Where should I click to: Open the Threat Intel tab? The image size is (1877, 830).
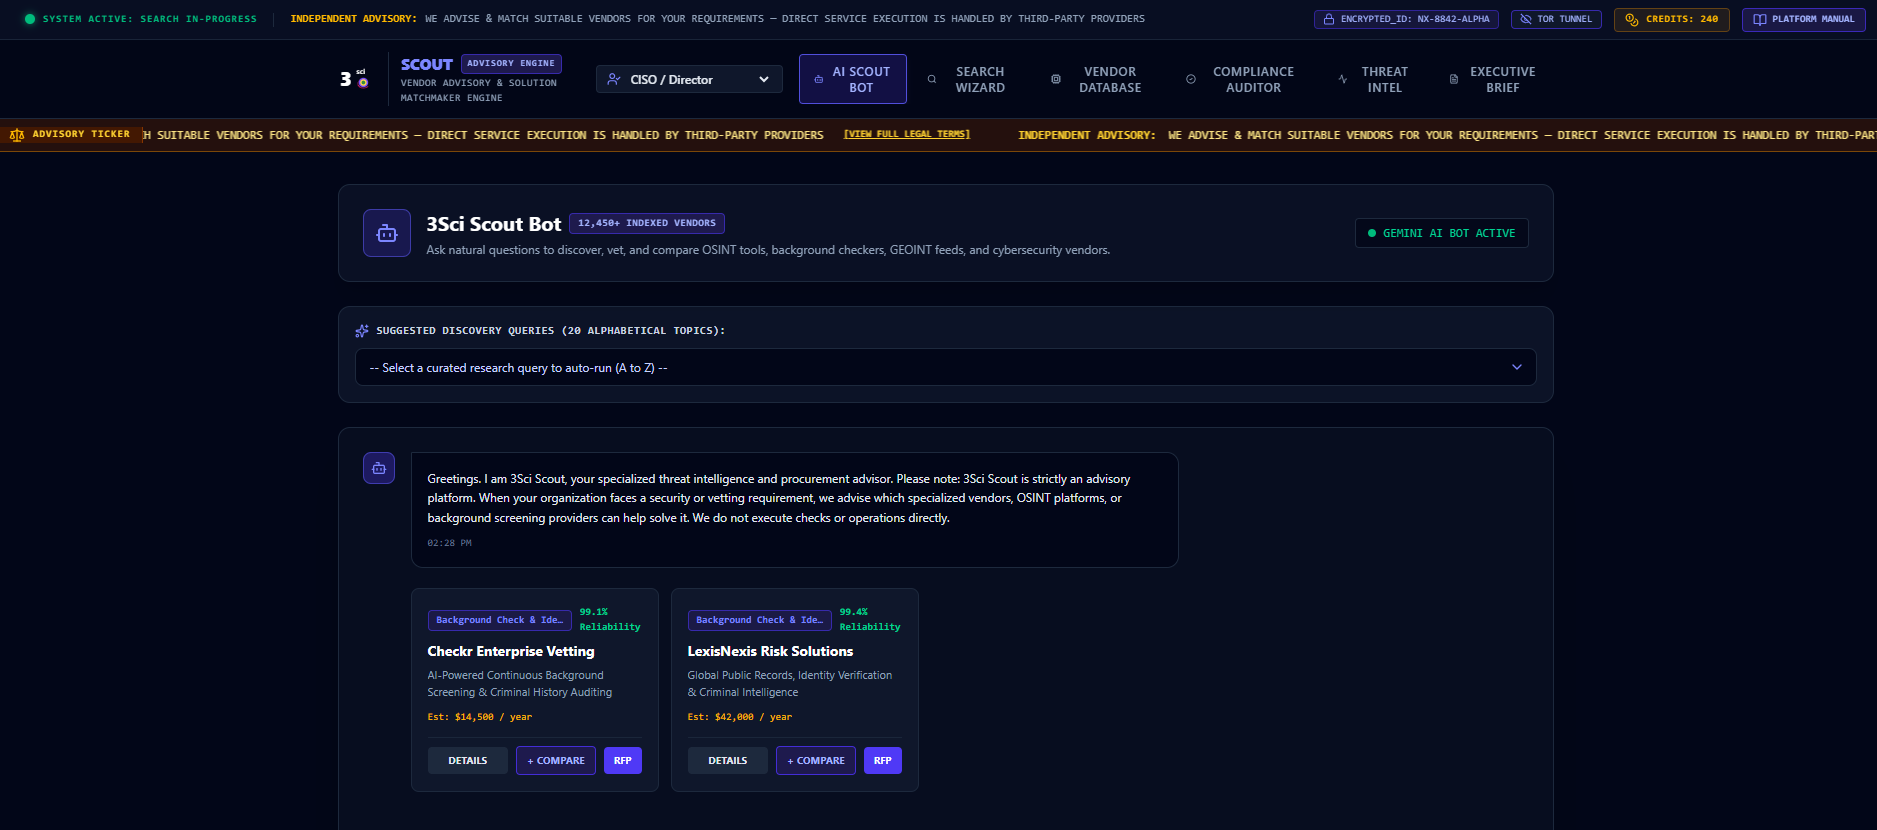1373,79
